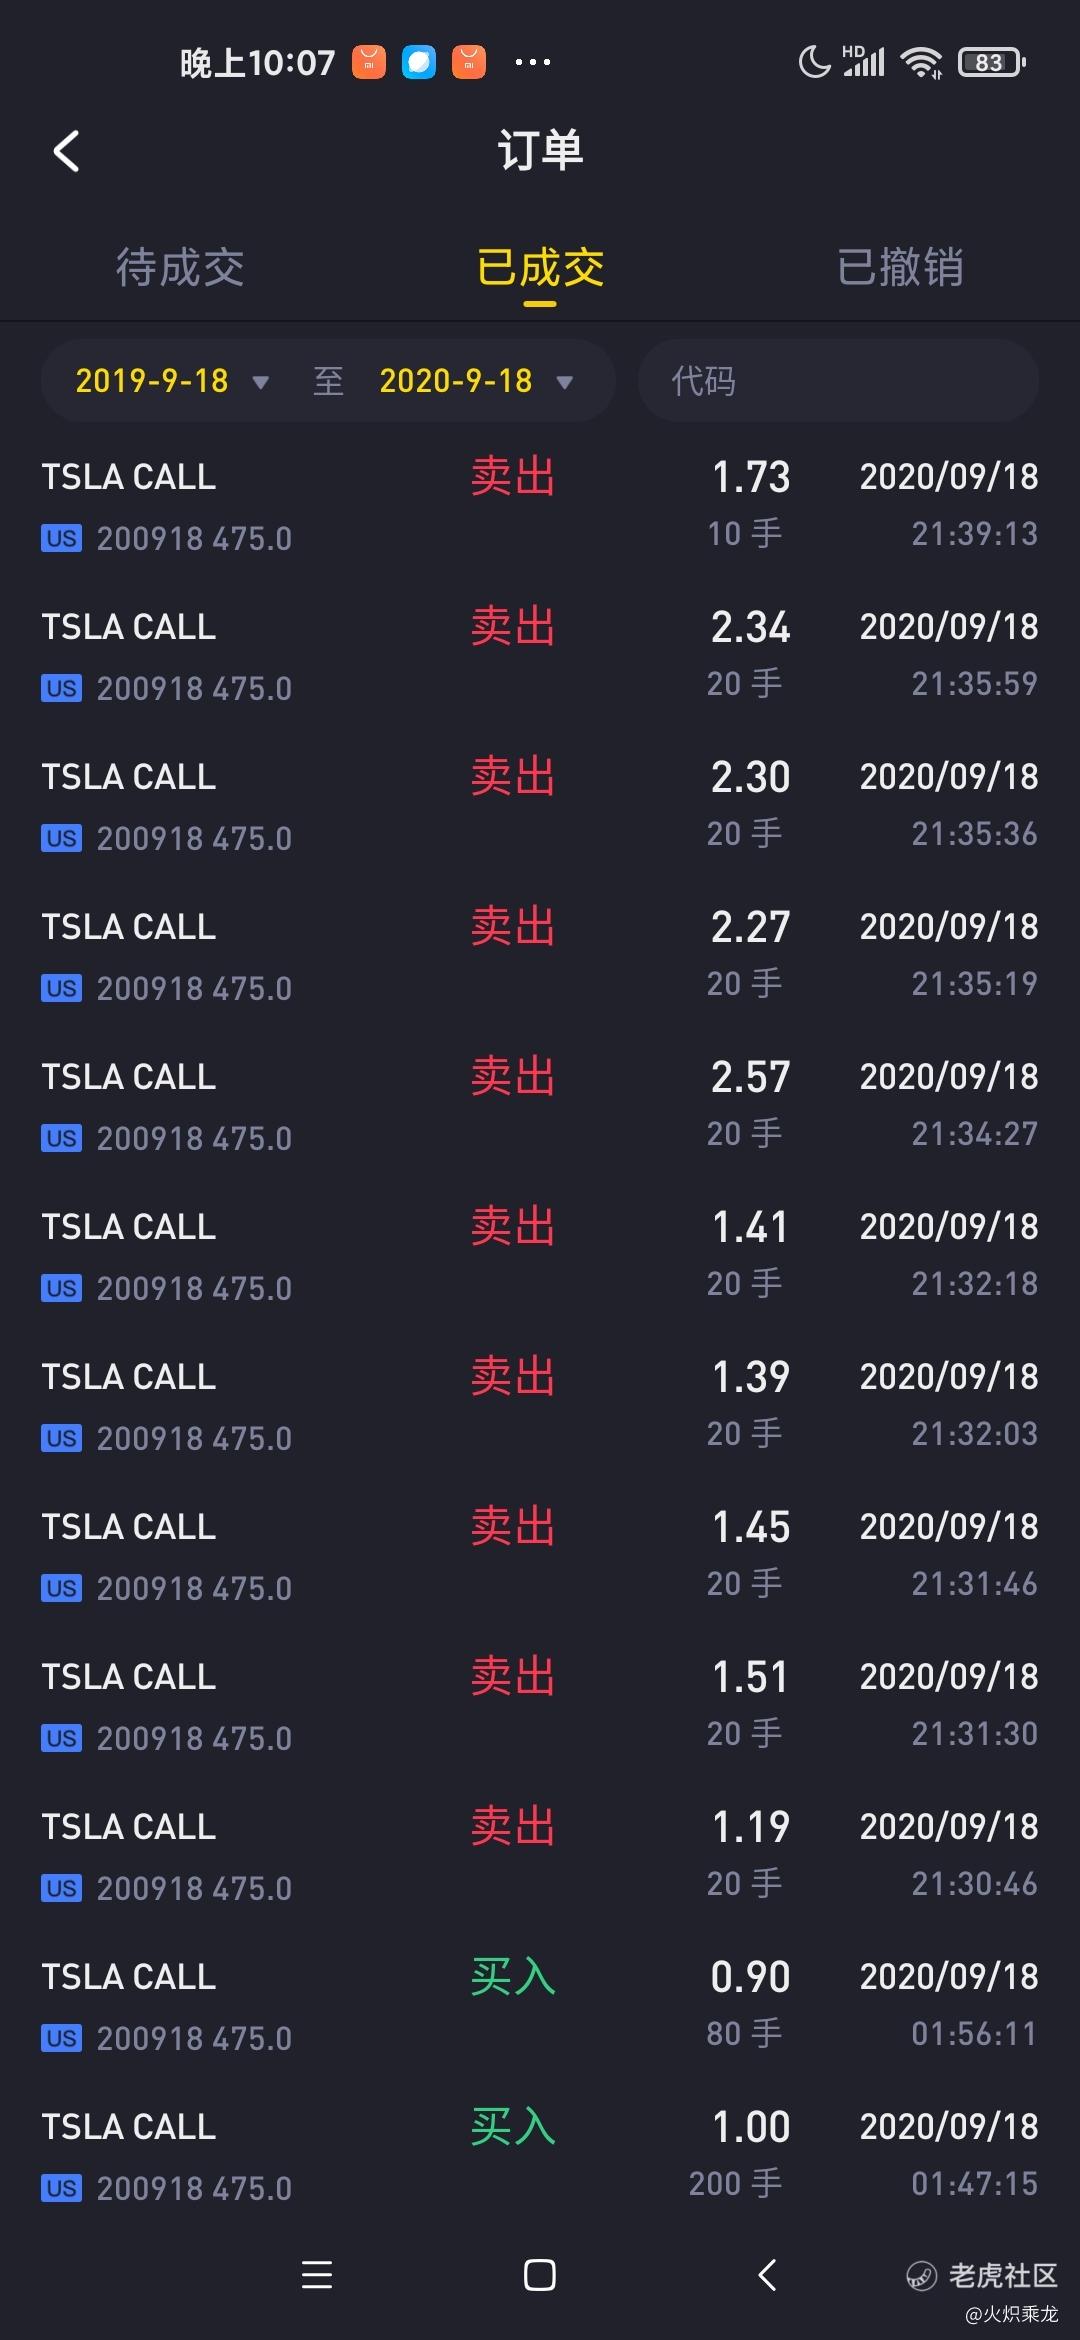Tap the Android home square button
Screen dimensions: 1080x2340
pyautogui.click(x=539, y=2275)
